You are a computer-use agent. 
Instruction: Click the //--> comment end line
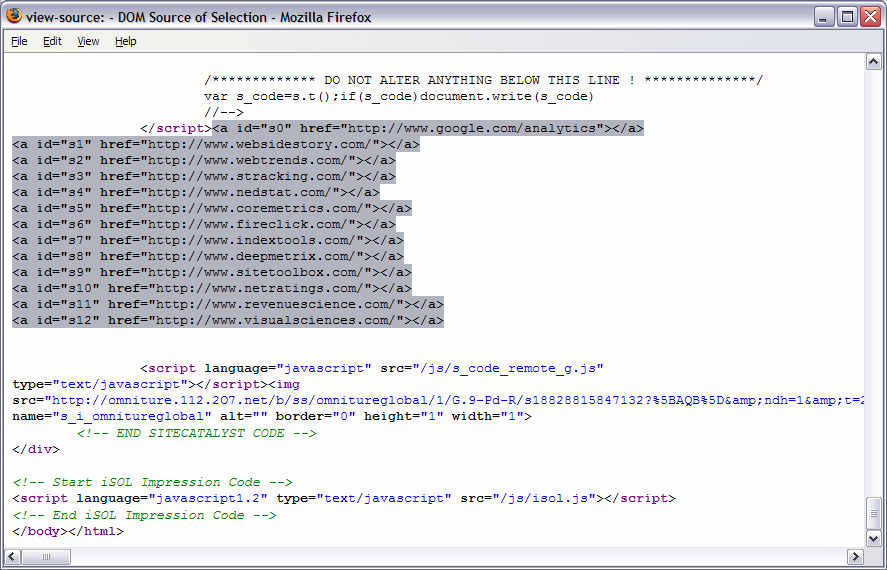tap(224, 113)
